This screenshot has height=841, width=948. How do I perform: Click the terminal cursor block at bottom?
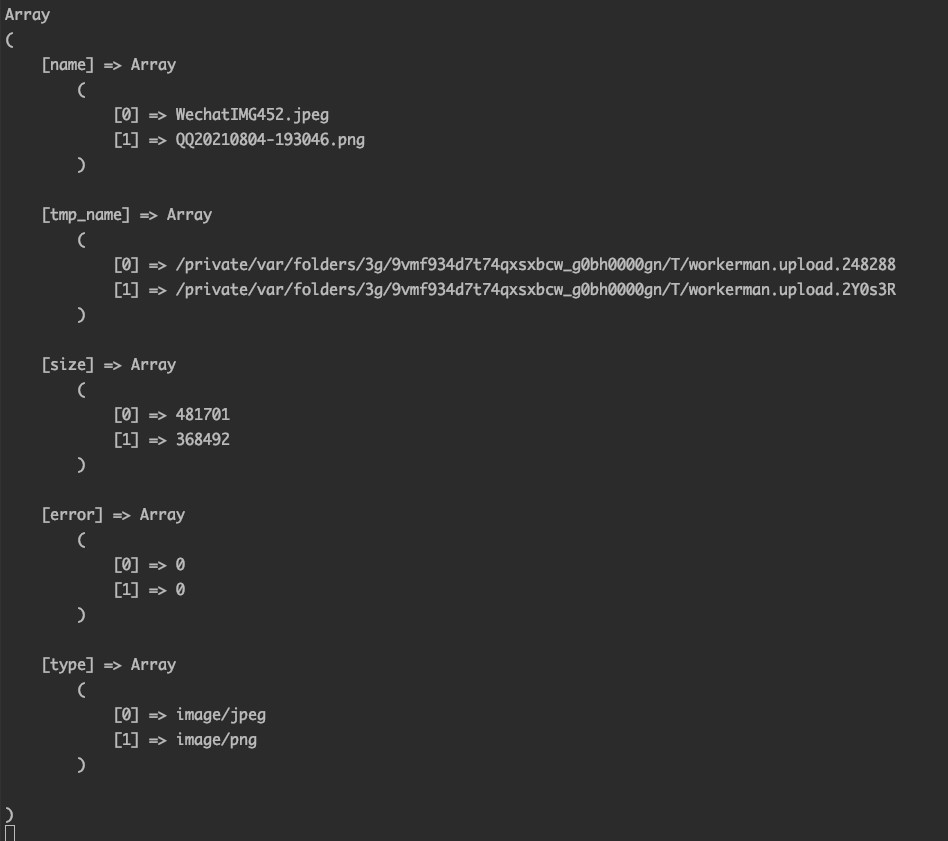click(10, 833)
